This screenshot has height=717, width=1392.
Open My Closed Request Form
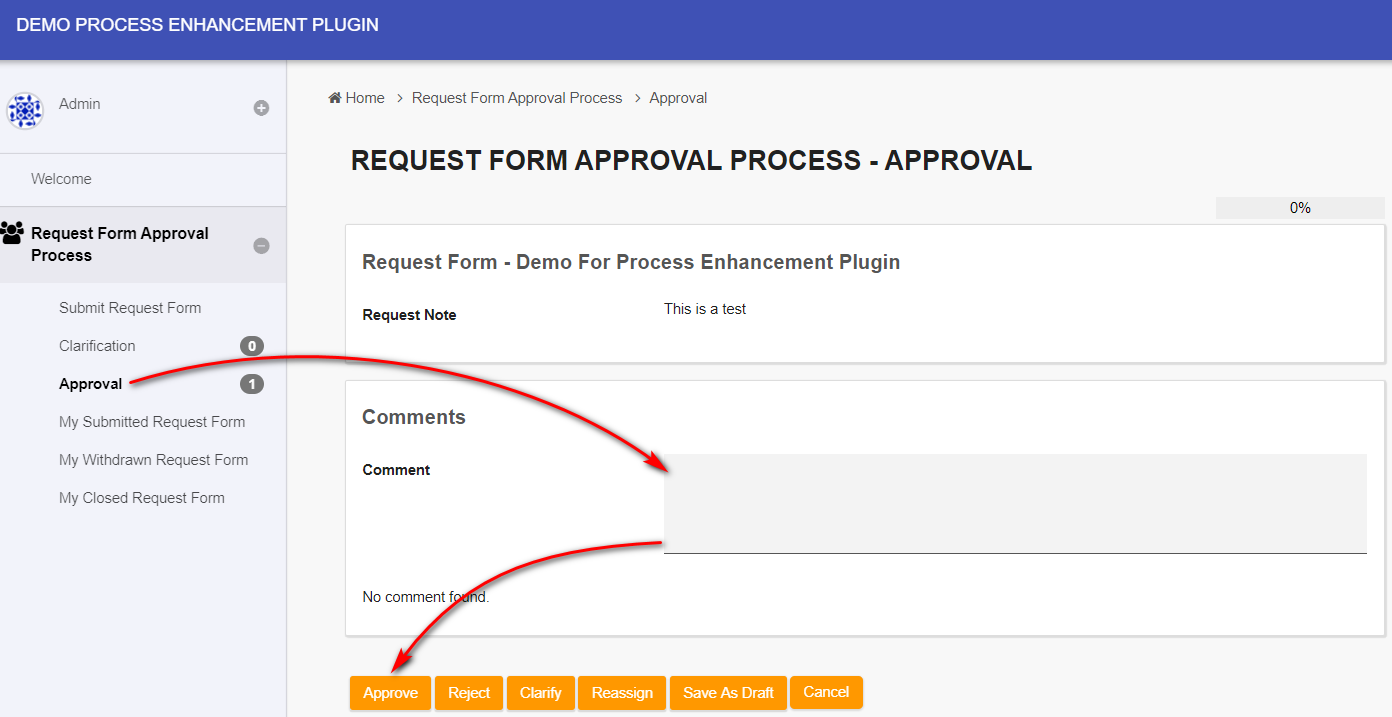pos(142,498)
